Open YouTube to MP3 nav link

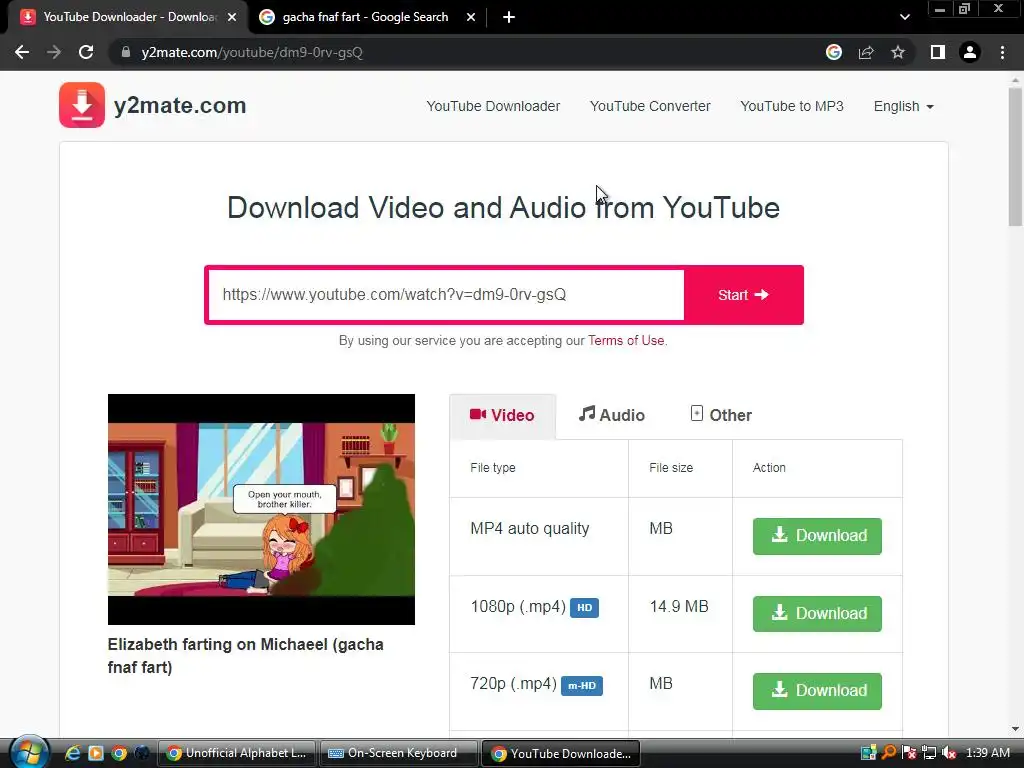(x=792, y=106)
